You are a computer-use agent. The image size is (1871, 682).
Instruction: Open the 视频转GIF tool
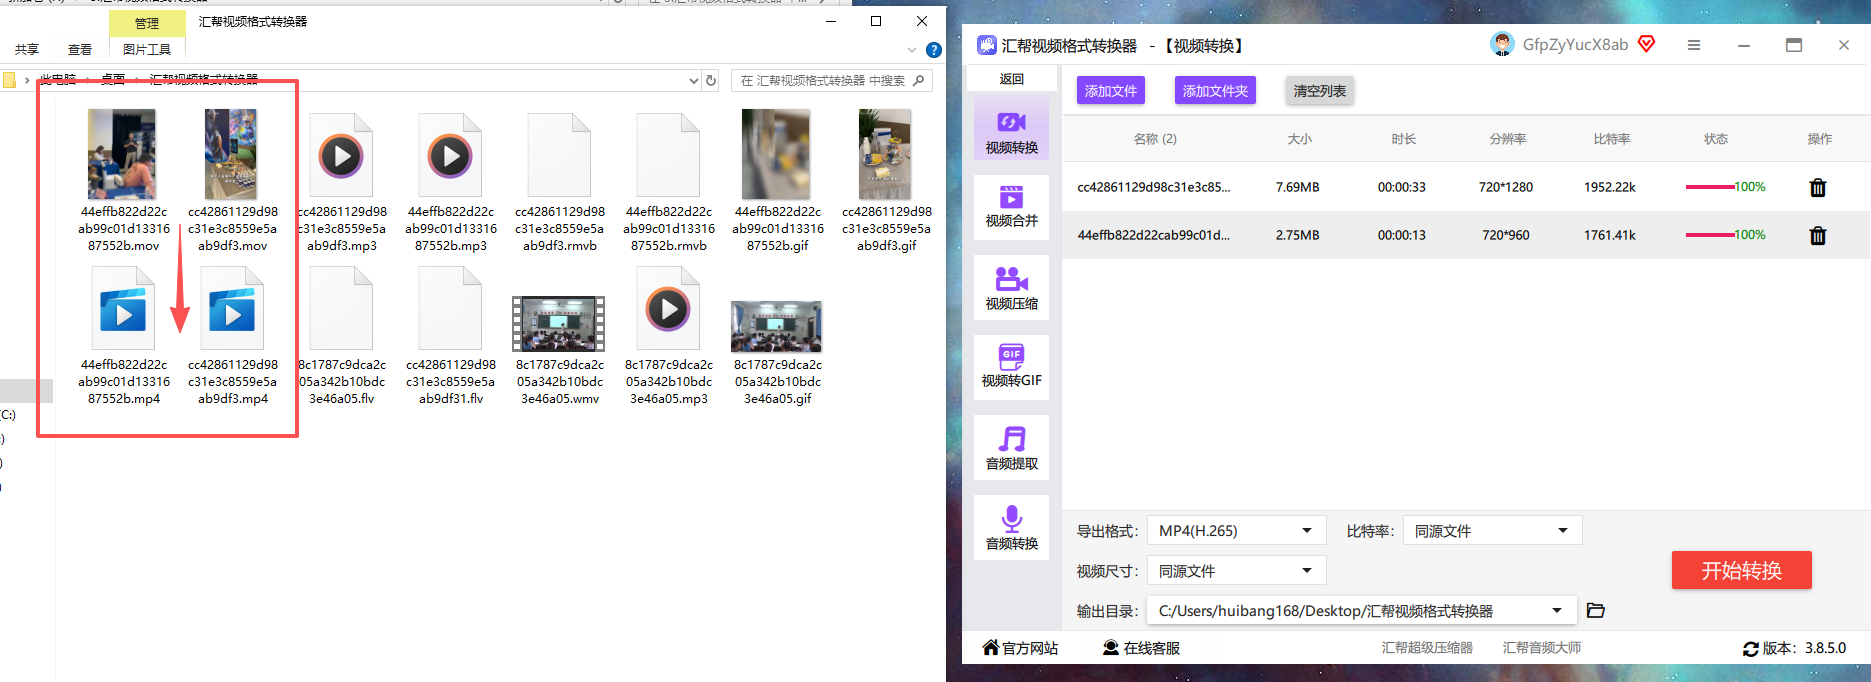pyautogui.click(x=1011, y=367)
